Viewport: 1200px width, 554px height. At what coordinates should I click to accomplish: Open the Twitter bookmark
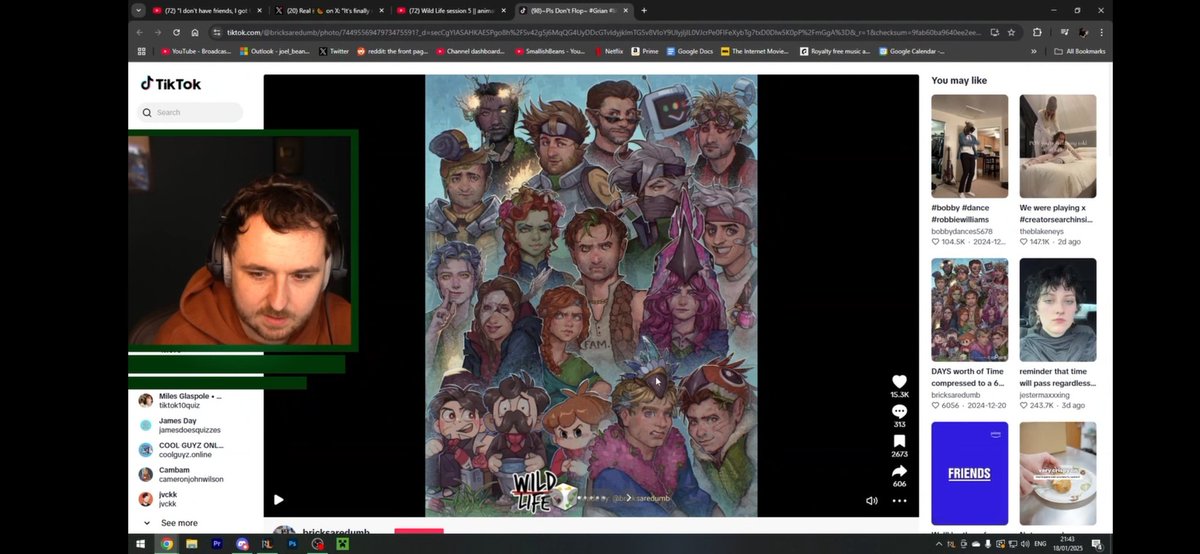coord(334,51)
